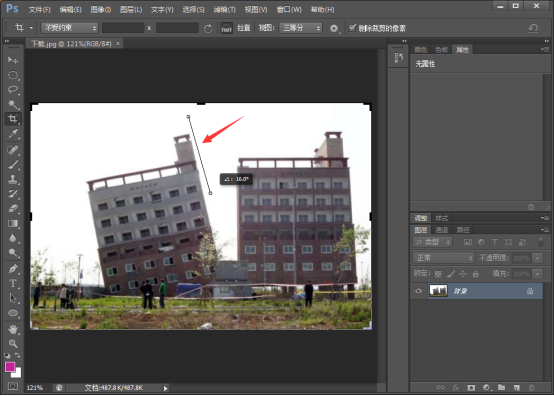Open the status bar info arrow

click(x=165, y=388)
